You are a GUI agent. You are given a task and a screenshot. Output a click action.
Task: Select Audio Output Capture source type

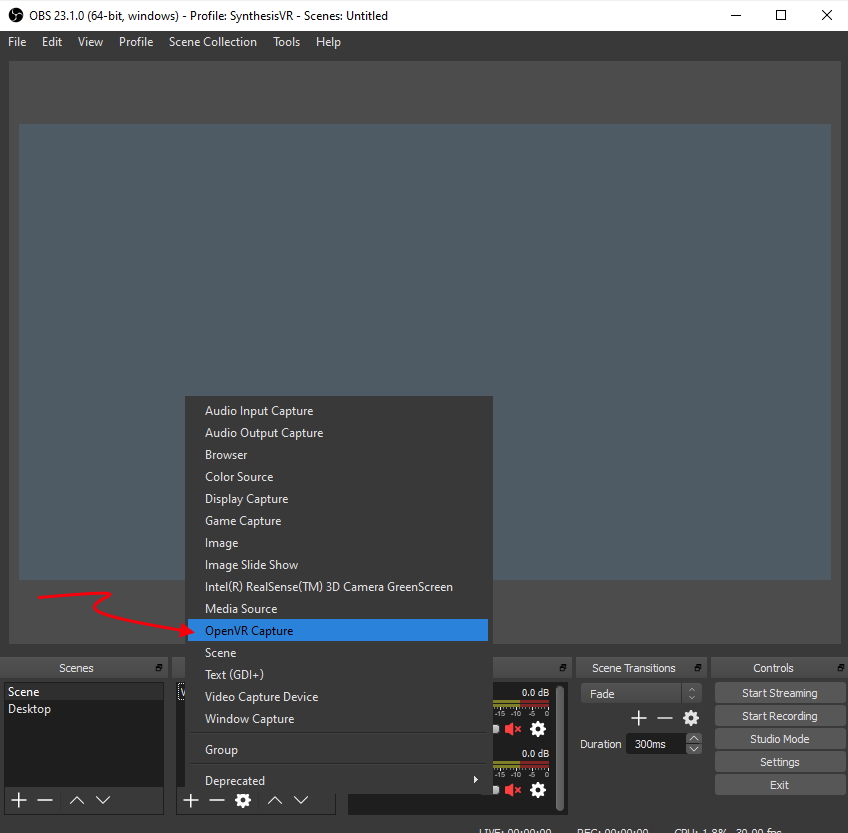click(338, 433)
